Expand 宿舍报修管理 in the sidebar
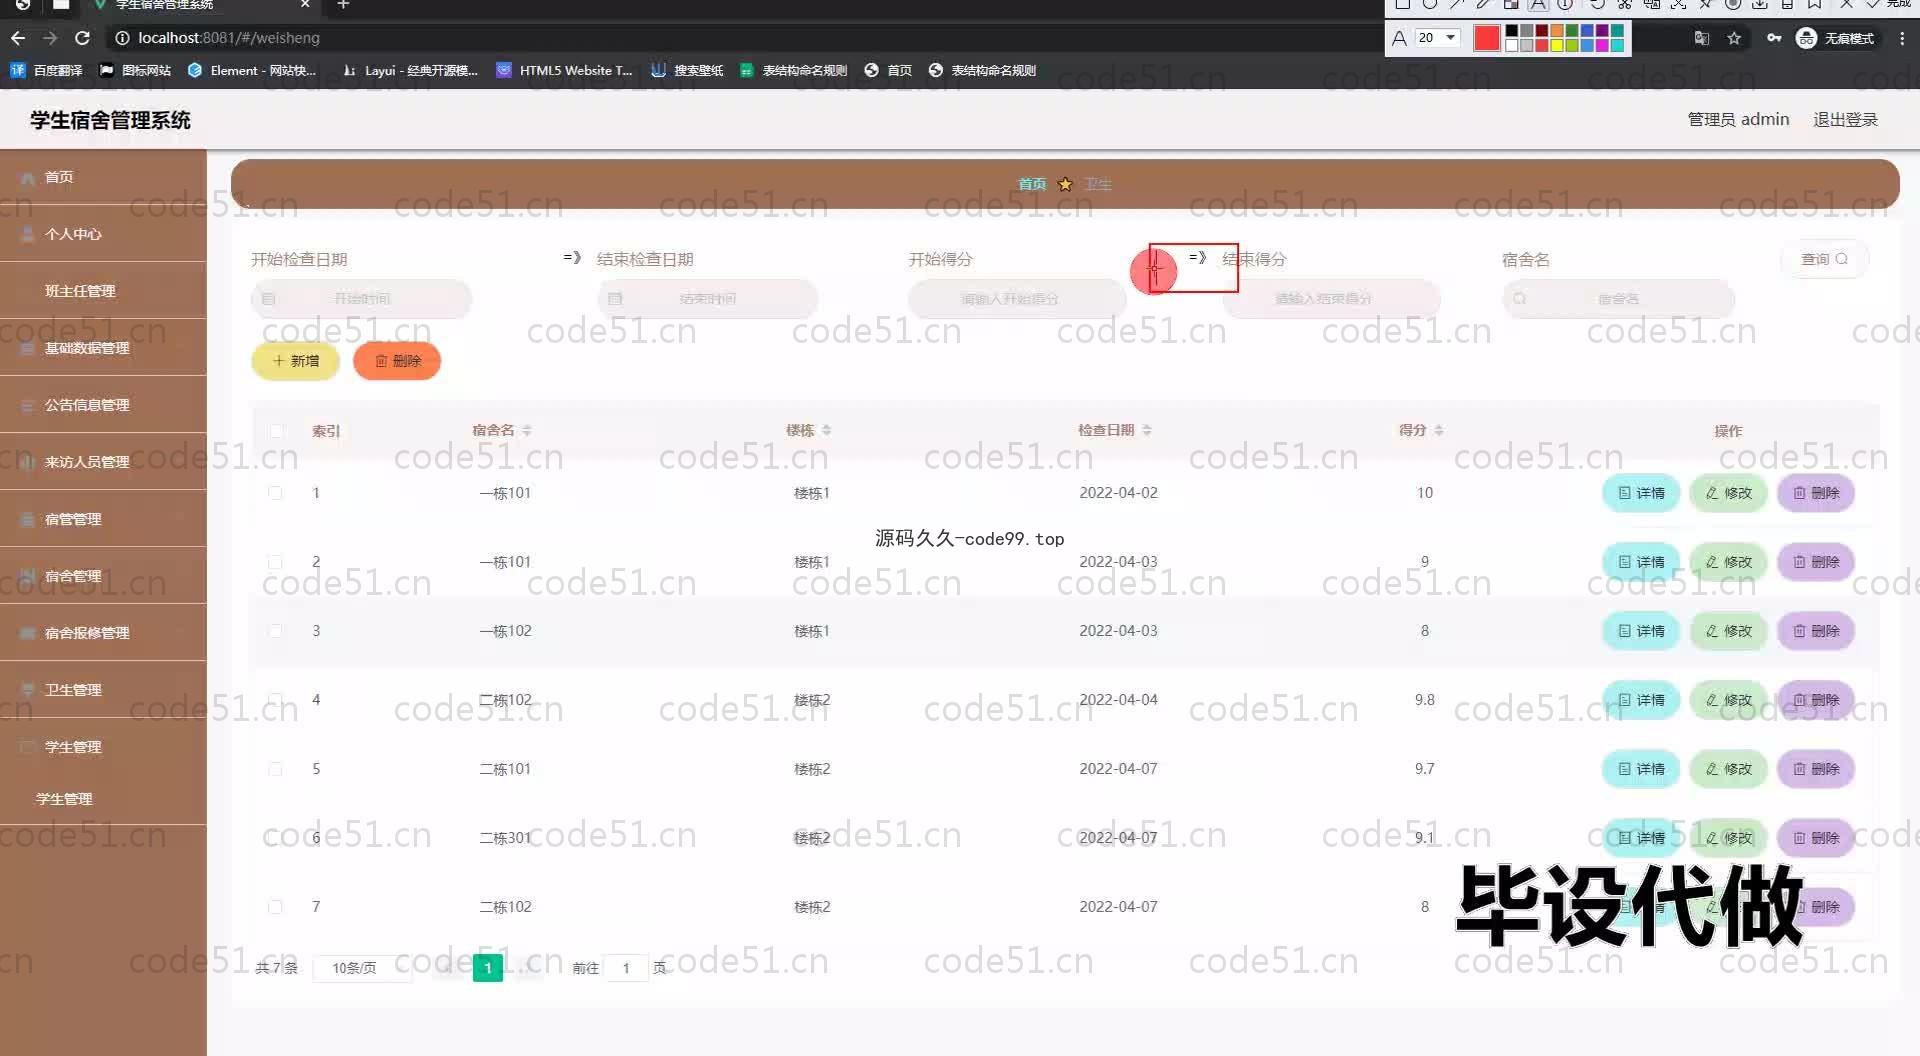 click(103, 633)
